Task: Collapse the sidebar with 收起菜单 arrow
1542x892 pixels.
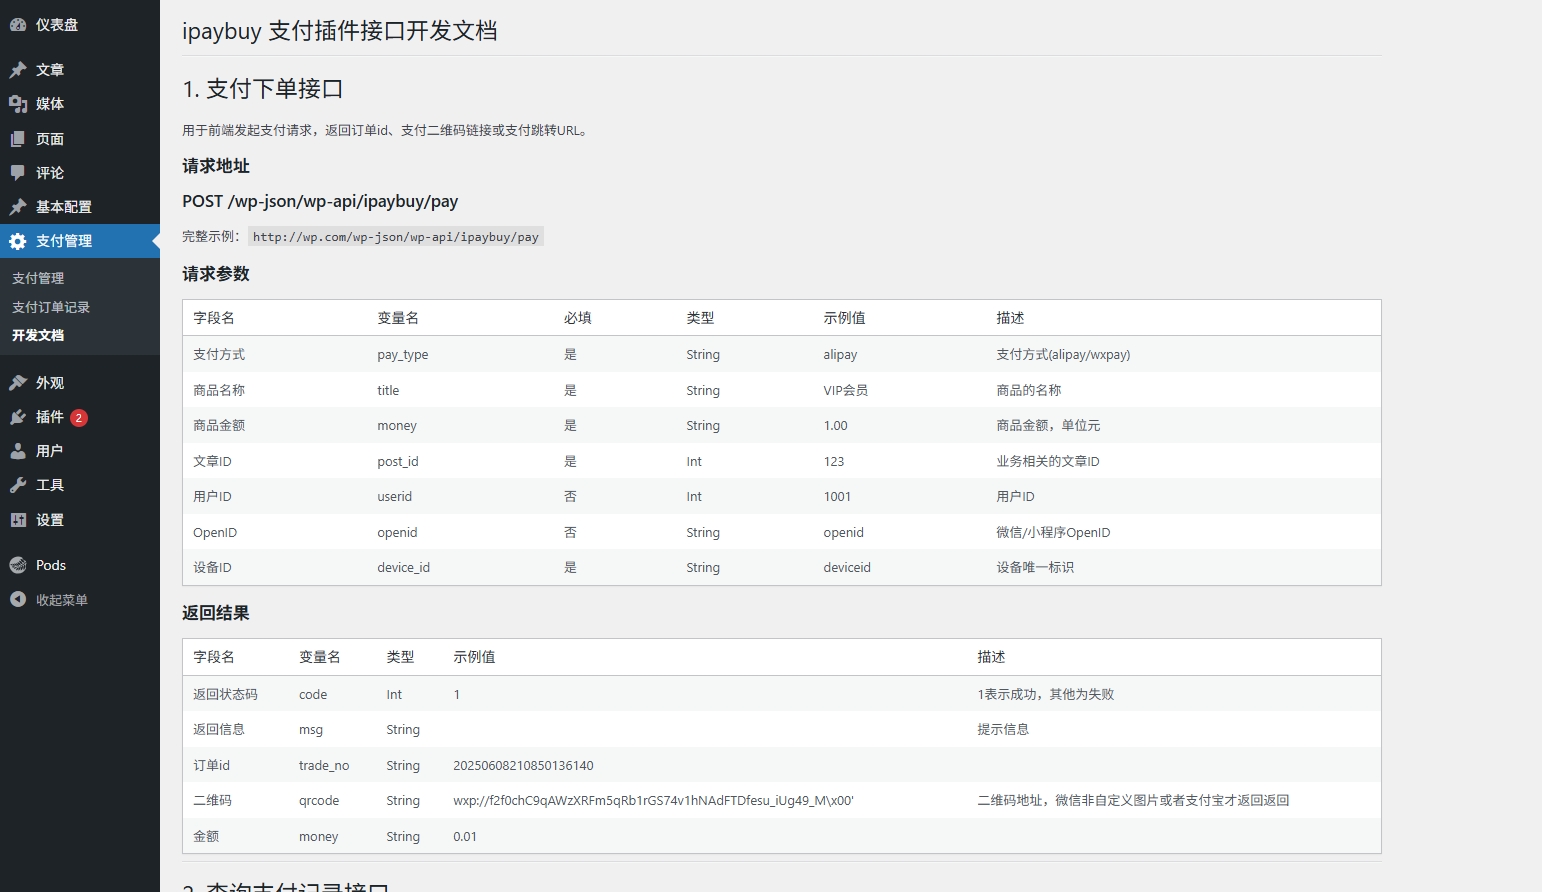Action: pyautogui.click(x=18, y=599)
